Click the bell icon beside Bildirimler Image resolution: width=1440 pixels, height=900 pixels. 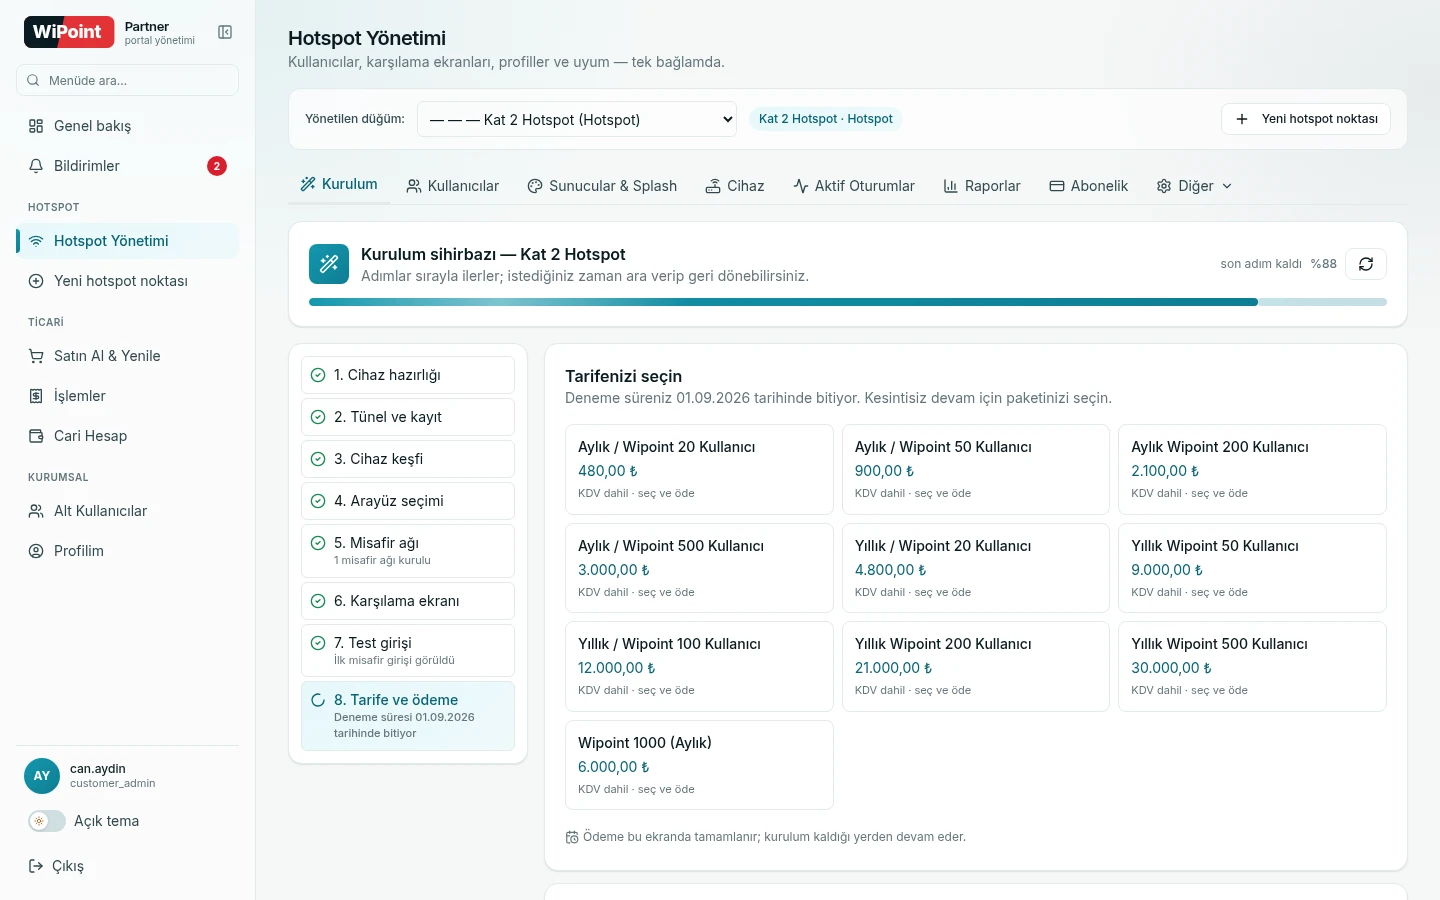click(36, 166)
